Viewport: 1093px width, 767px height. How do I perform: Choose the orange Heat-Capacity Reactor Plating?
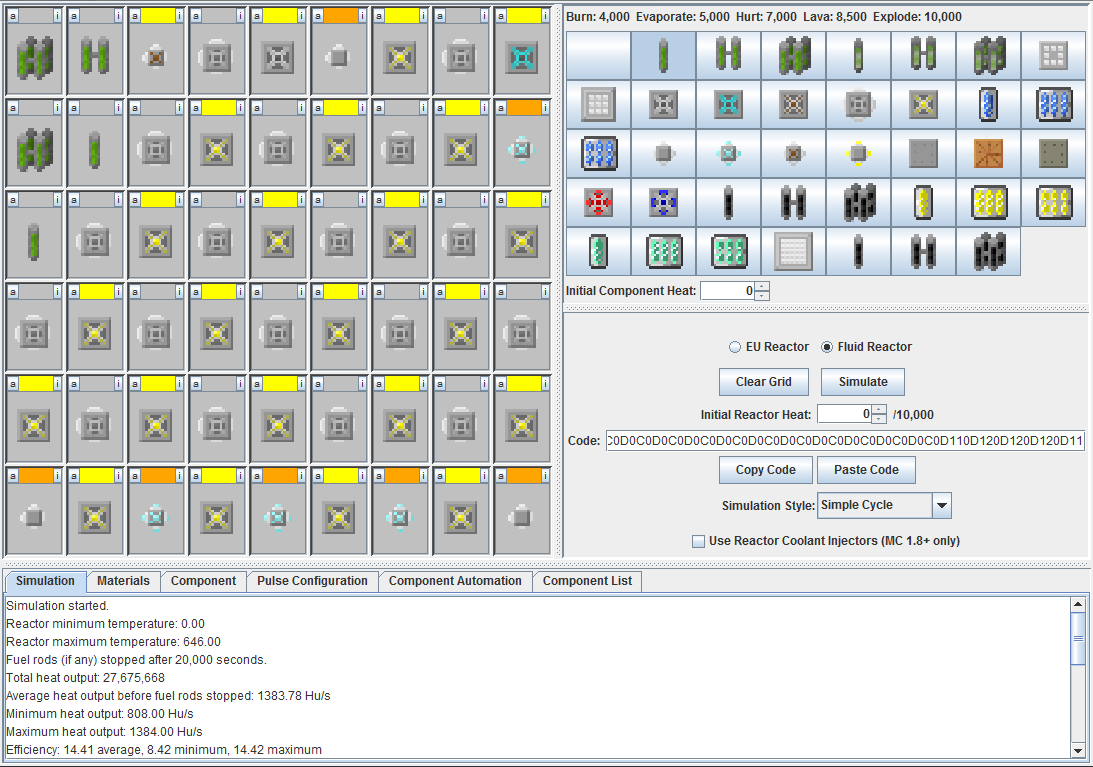tap(988, 153)
